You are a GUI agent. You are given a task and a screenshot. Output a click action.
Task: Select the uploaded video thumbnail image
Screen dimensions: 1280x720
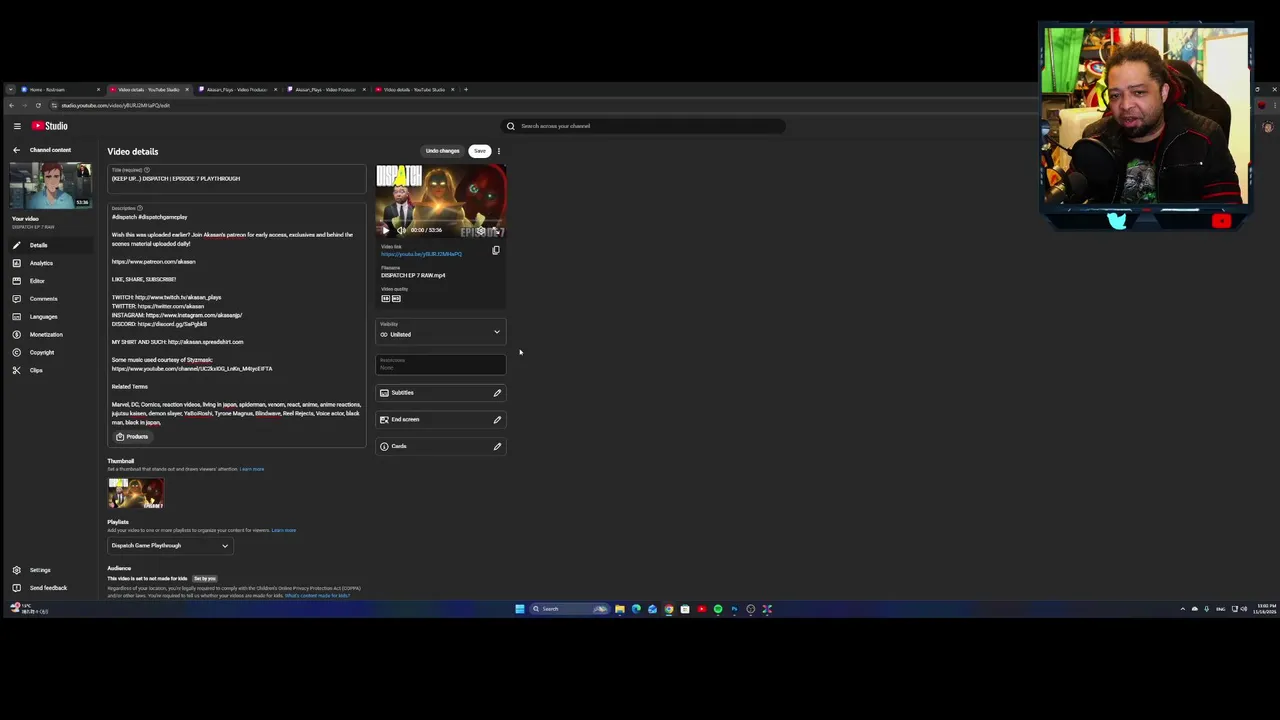click(x=136, y=493)
